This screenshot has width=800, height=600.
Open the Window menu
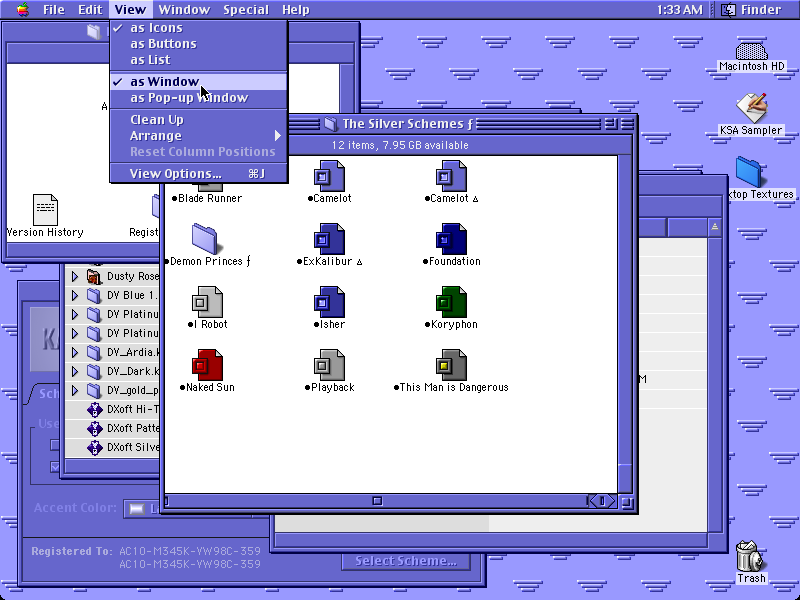click(x=184, y=10)
